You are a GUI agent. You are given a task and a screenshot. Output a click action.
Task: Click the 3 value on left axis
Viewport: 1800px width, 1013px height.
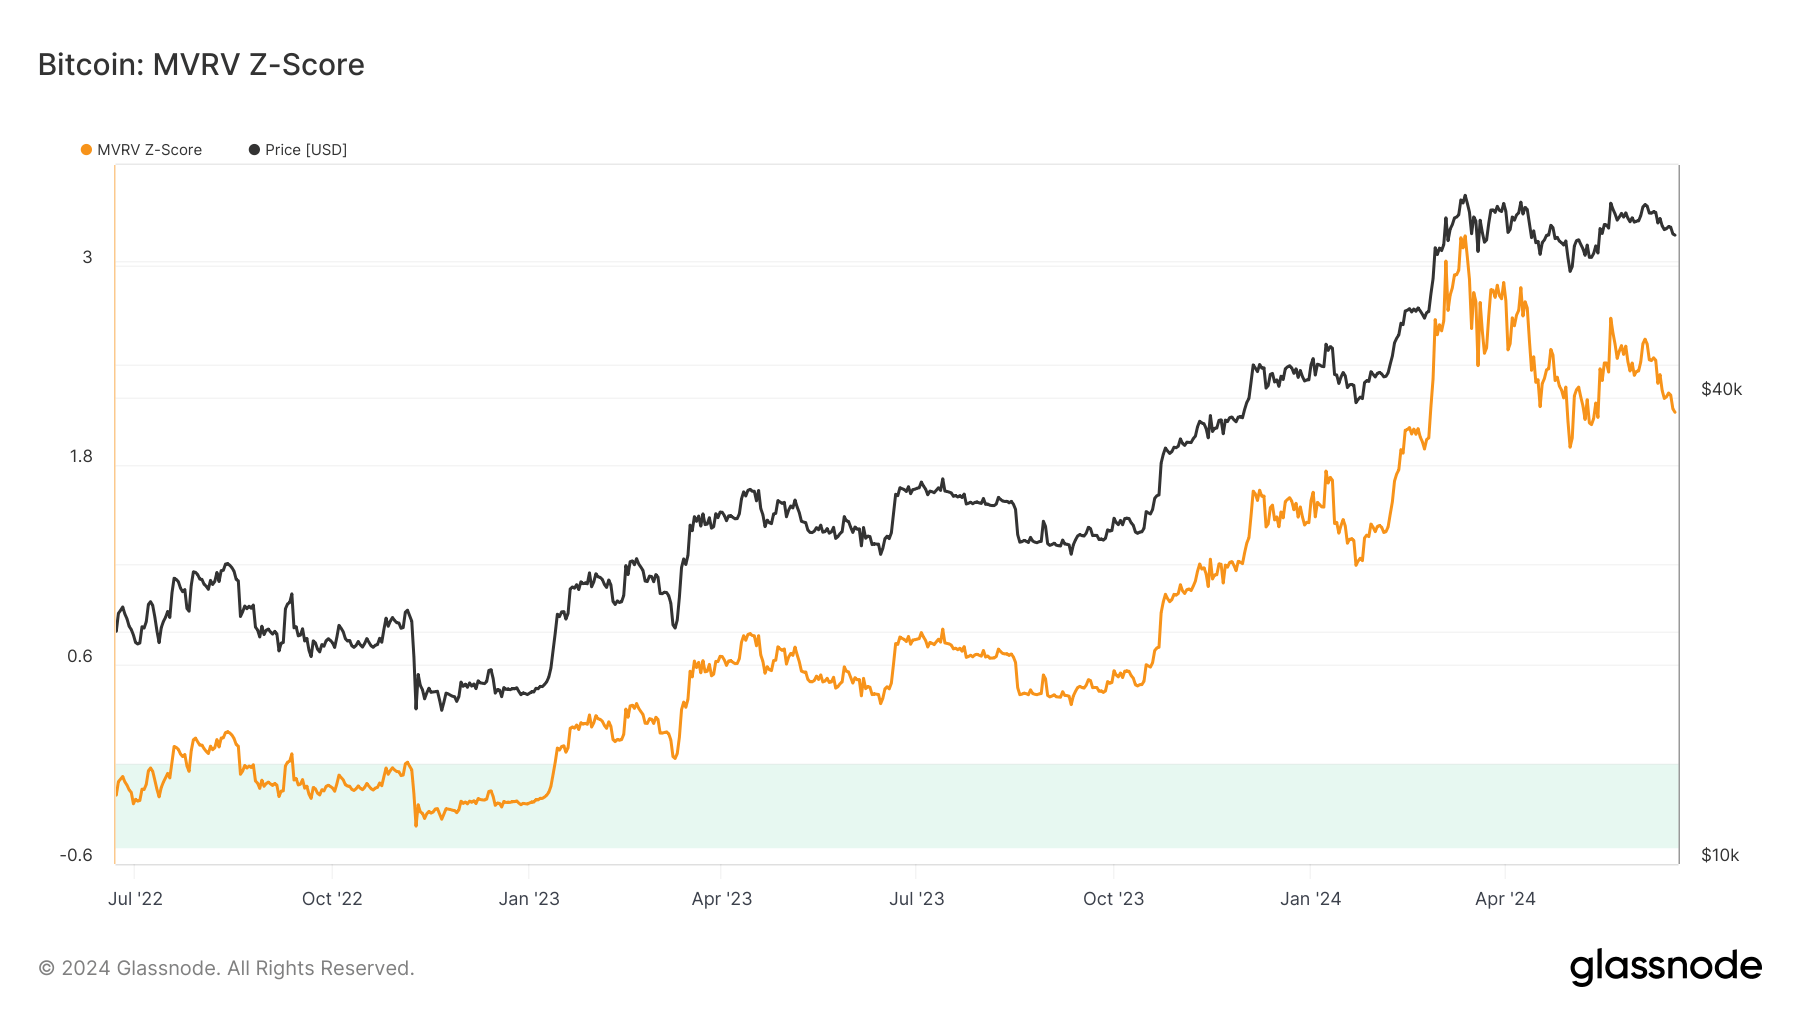tap(87, 257)
